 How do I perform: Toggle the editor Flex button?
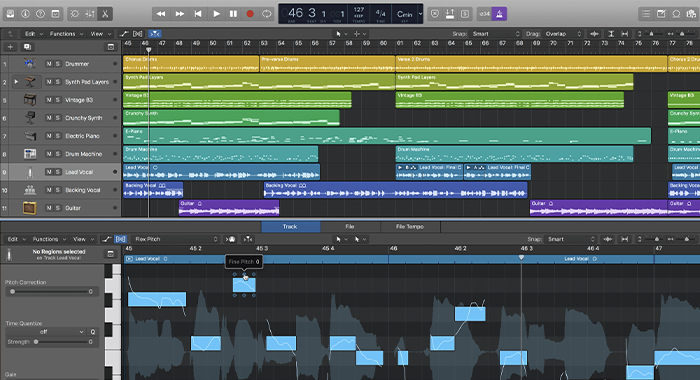click(121, 239)
